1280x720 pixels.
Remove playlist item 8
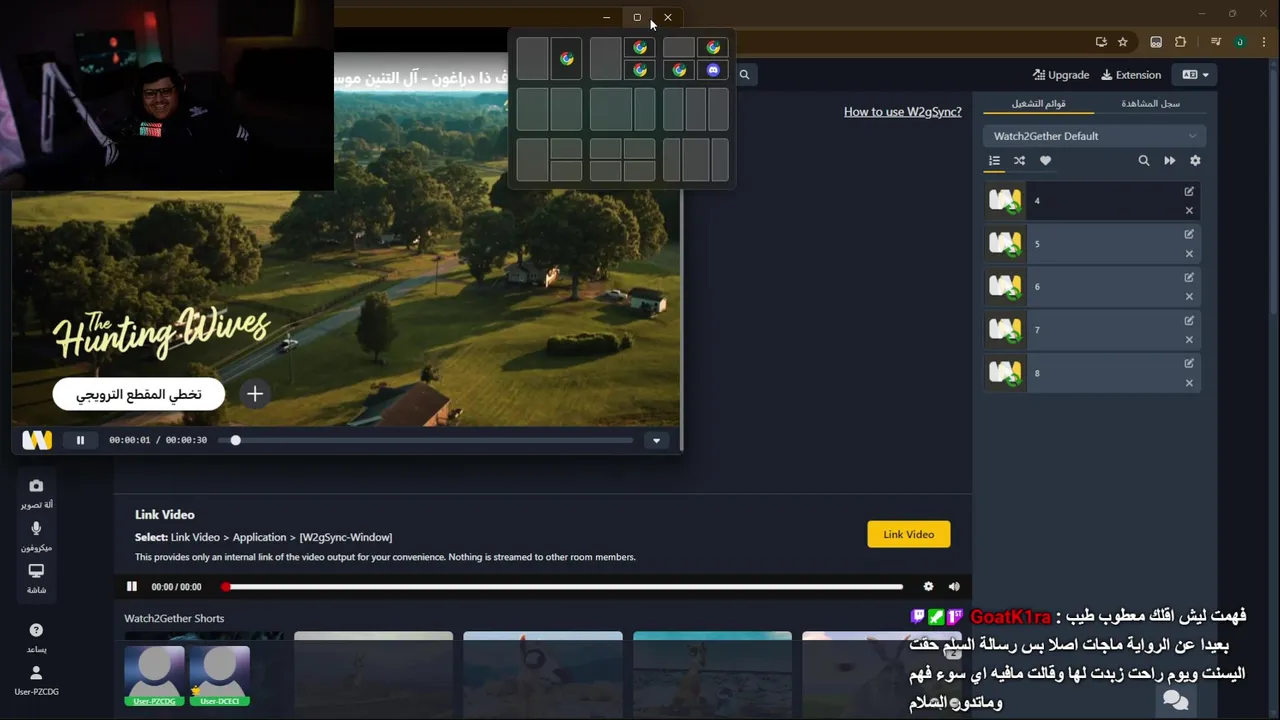(1189, 383)
